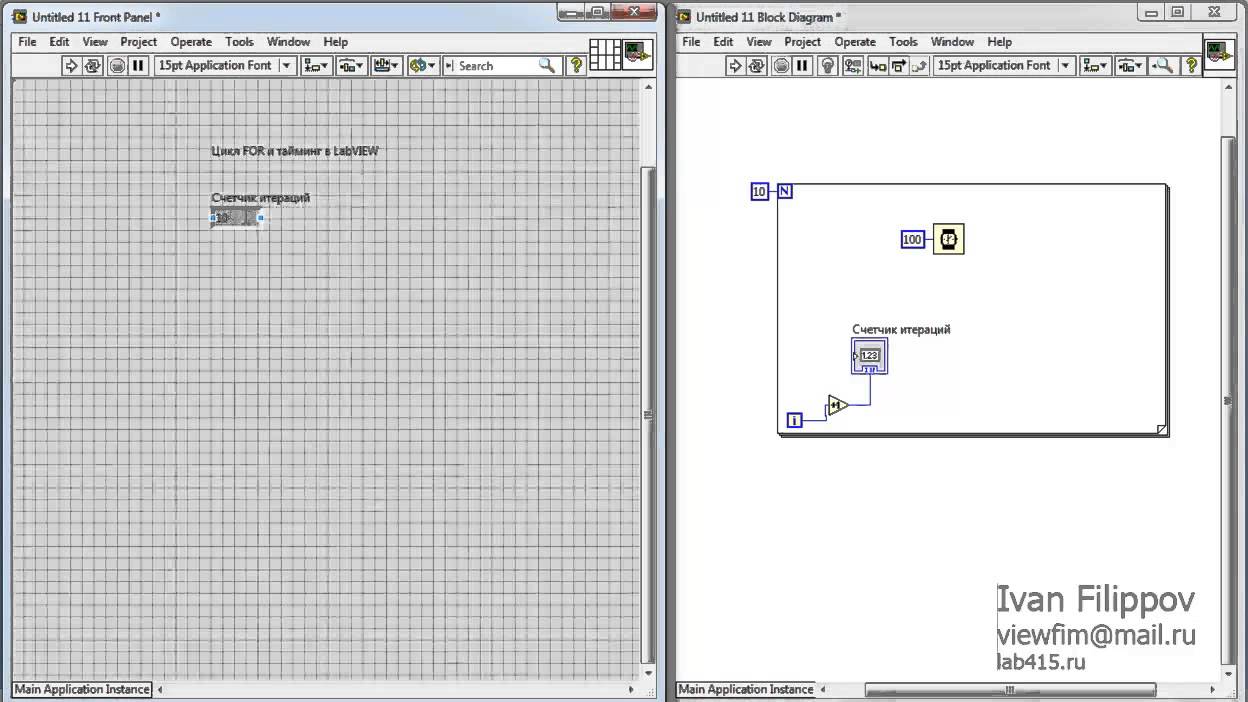The image size is (1248, 702).
Task: Open Block Diagram font dropdown arrow
Action: (1065, 66)
